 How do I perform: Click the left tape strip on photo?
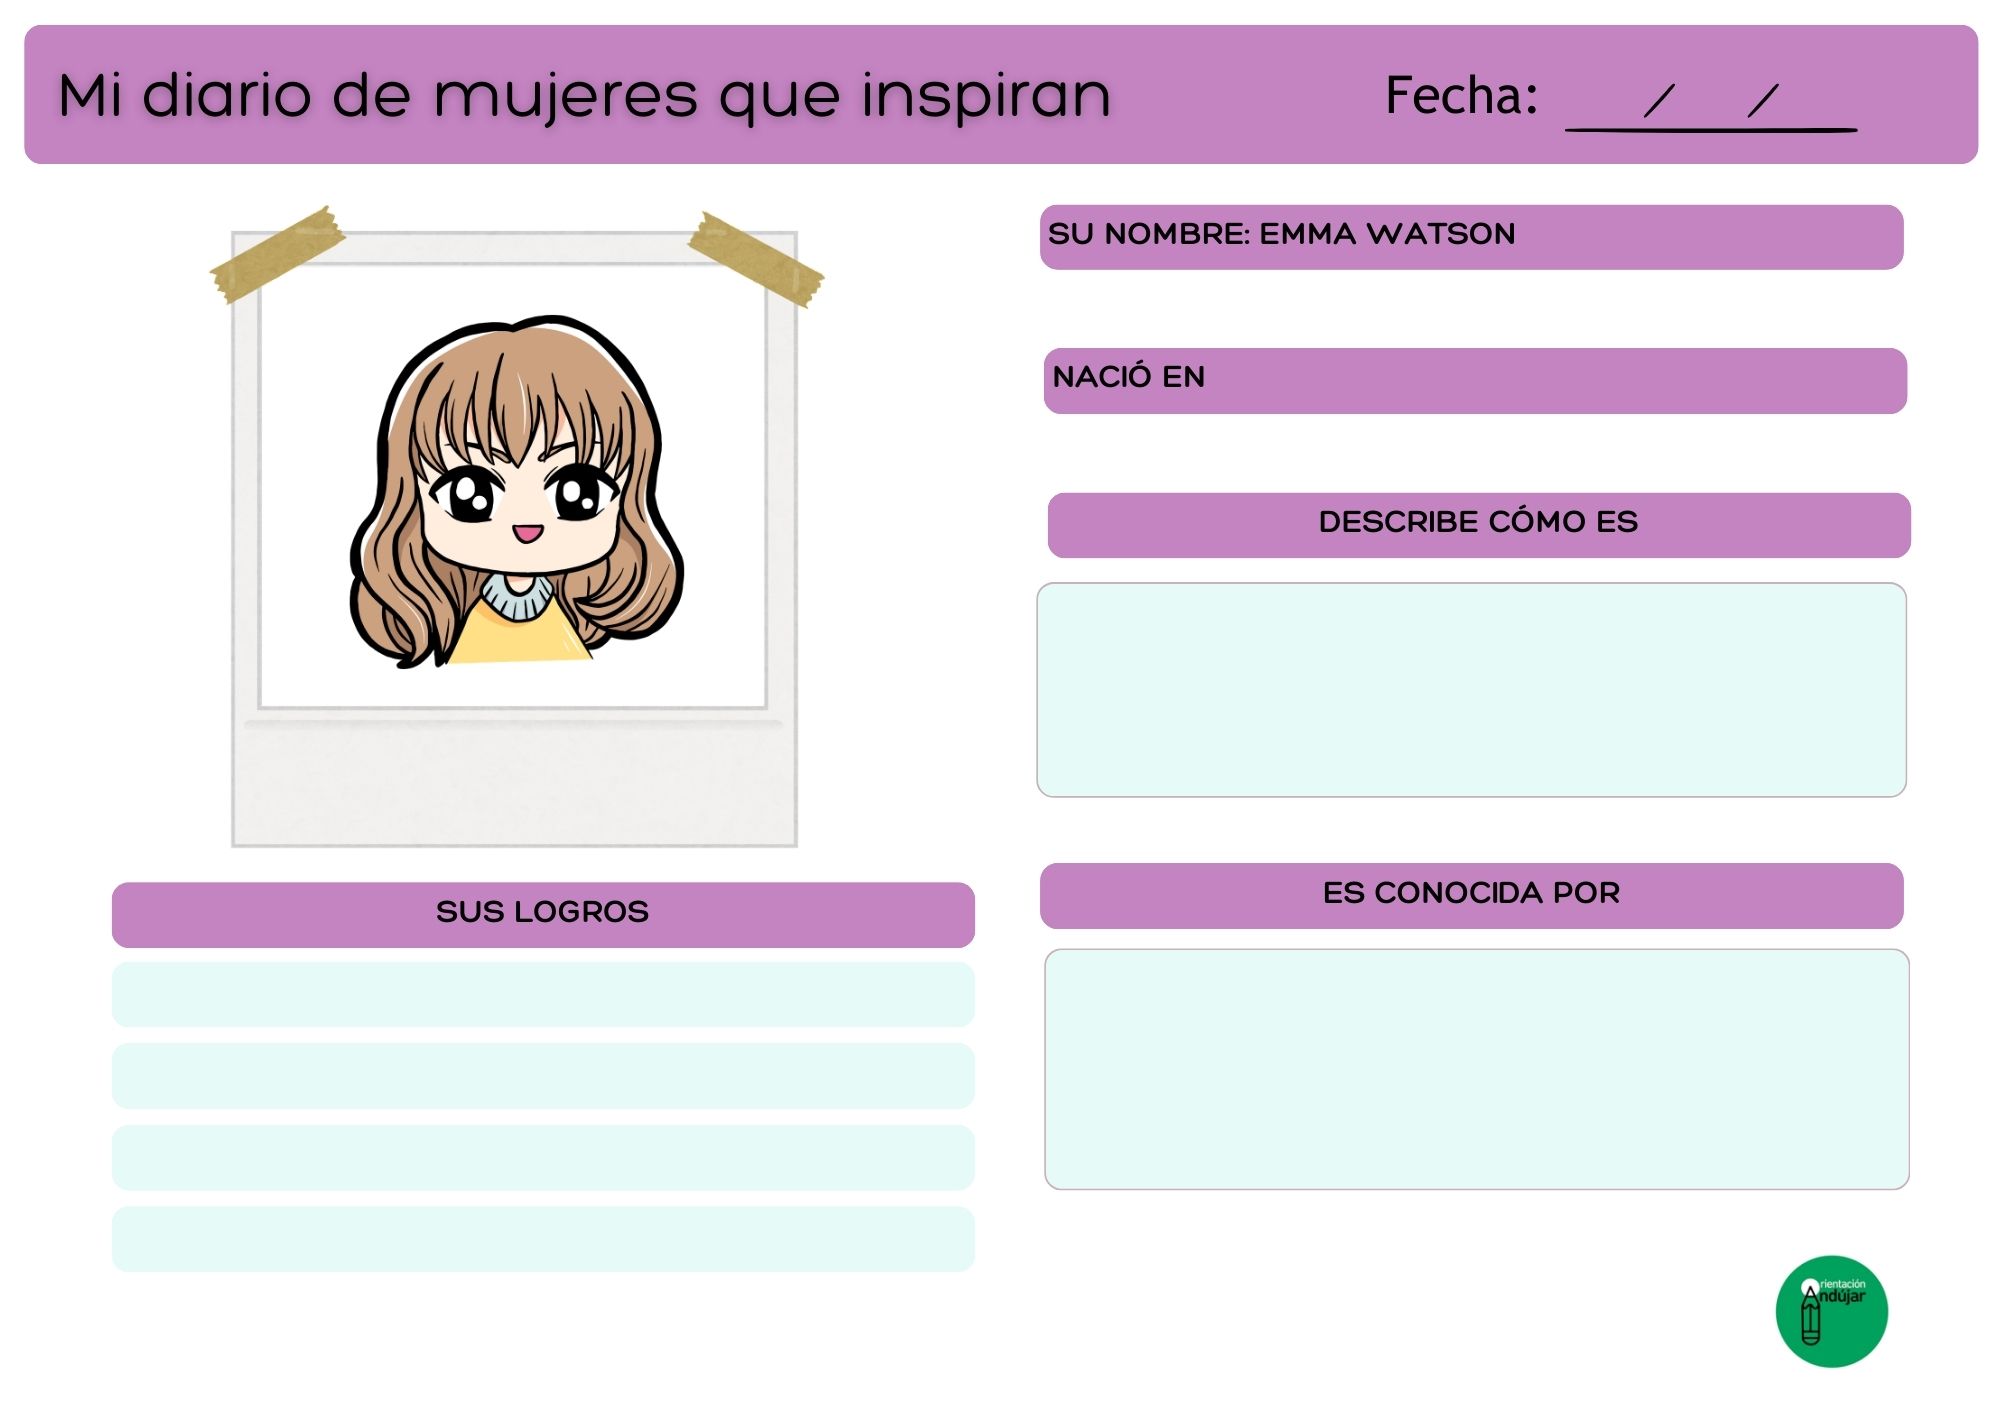point(277,254)
